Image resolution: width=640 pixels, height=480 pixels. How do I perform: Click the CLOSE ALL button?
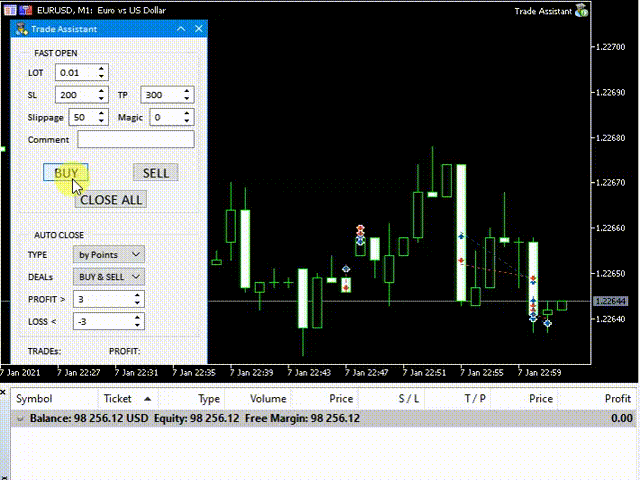[x=111, y=199]
